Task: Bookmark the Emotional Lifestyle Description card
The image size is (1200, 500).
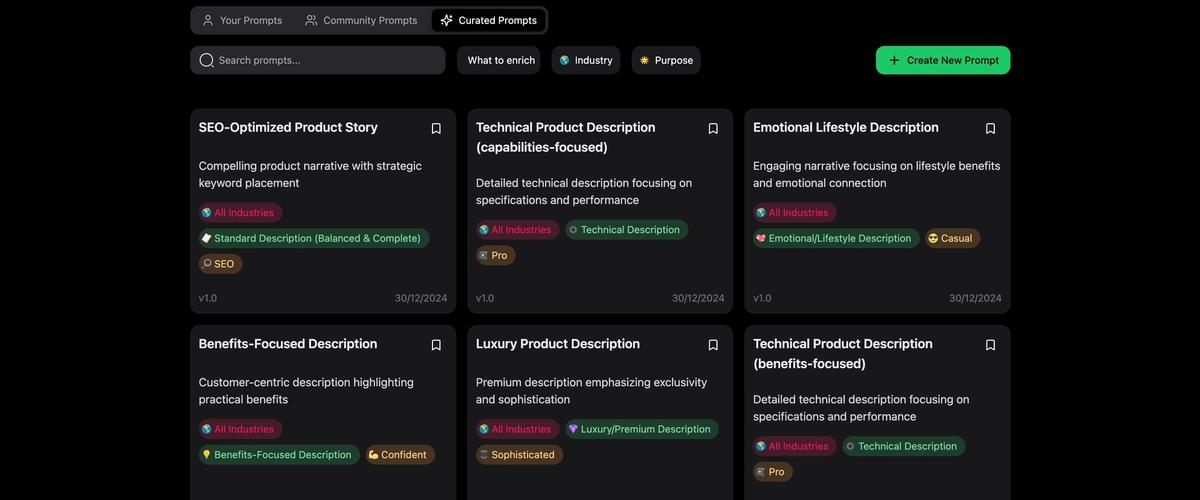Action: pos(990,128)
